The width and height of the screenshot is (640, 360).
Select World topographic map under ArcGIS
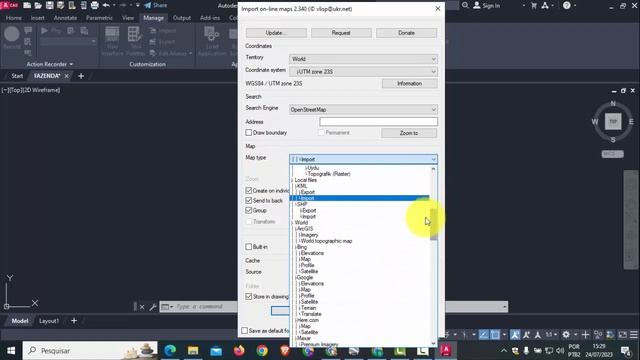pos(326,241)
